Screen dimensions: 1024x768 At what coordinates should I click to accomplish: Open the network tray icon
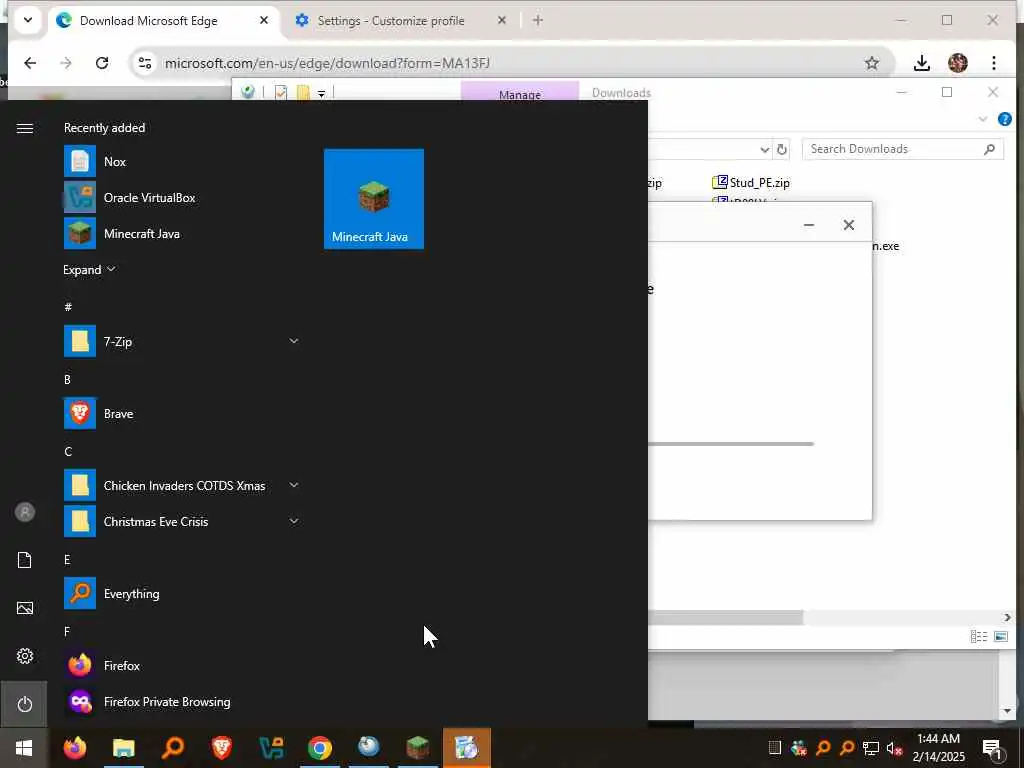871,748
